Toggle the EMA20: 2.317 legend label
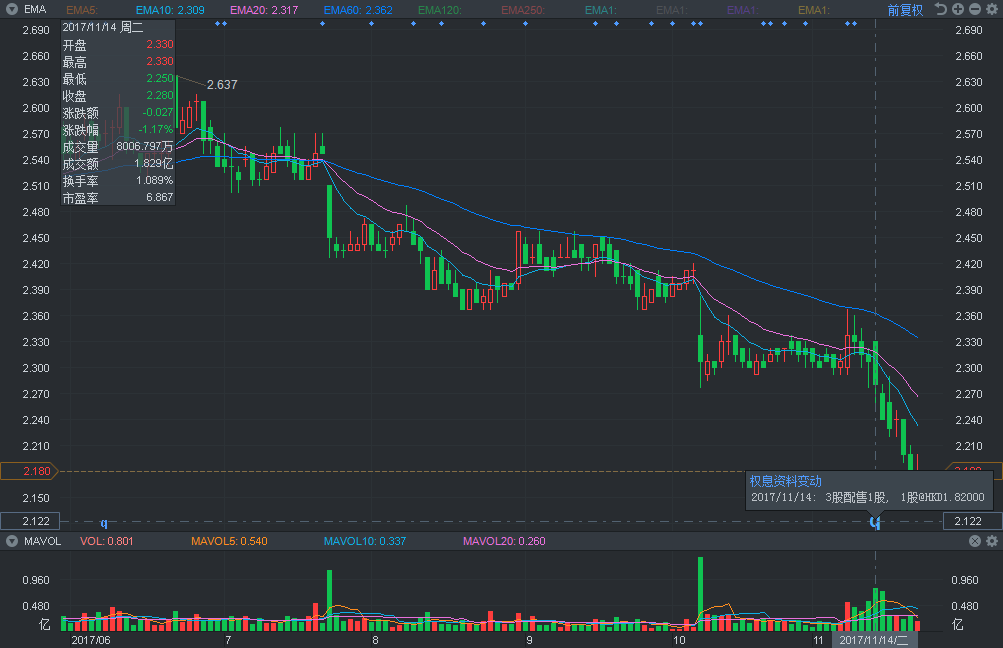1003x648 pixels. [264, 10]
